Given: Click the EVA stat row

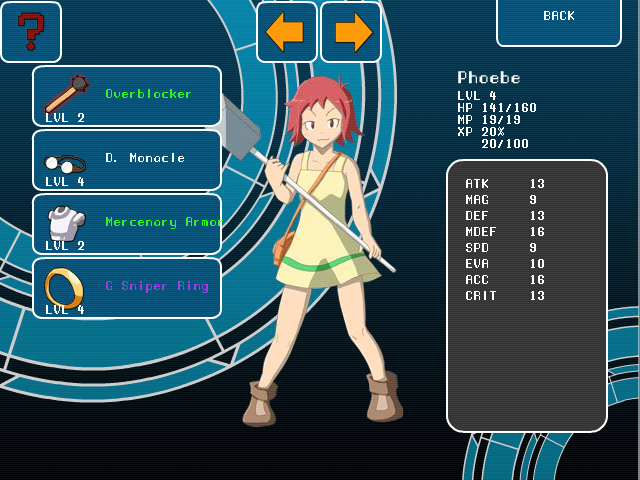Looking at the screenshot, I should (x=505, y=264).
